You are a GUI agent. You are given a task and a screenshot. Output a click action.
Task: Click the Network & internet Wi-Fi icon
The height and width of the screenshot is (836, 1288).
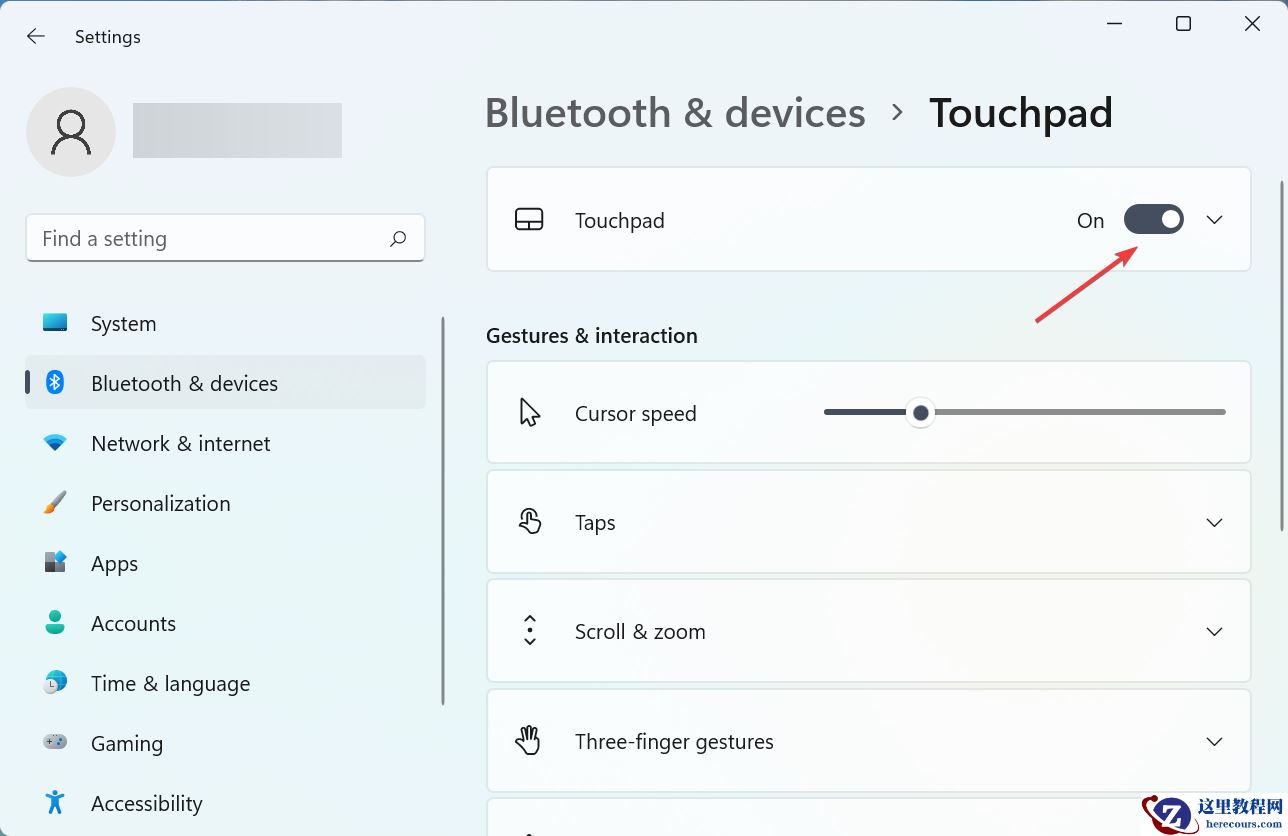(55, 443)
